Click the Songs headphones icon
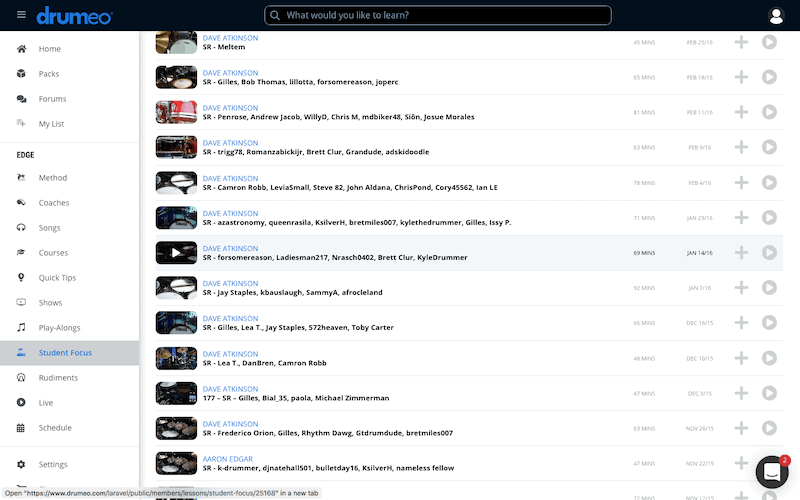The image size is (800, 500). (21, 228)
